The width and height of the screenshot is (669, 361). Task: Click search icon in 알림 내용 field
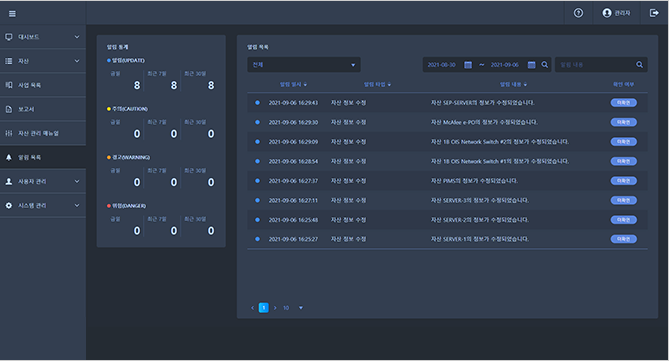coord(640,65)
